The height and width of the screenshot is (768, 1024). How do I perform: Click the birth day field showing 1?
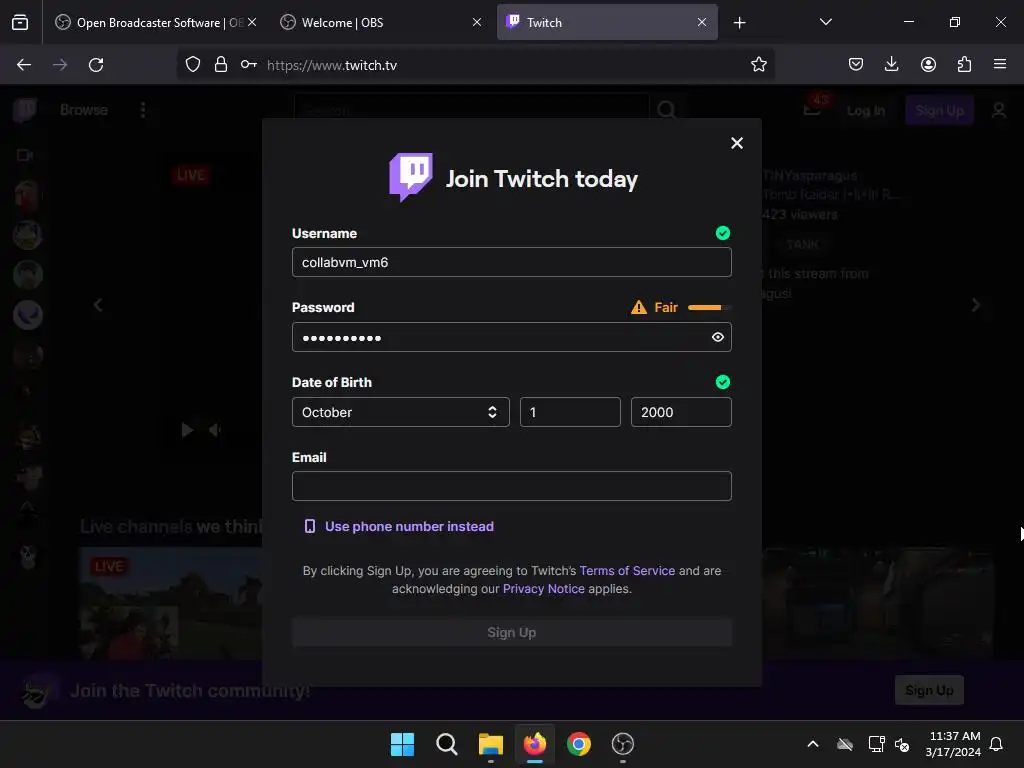tap(570, 412)
